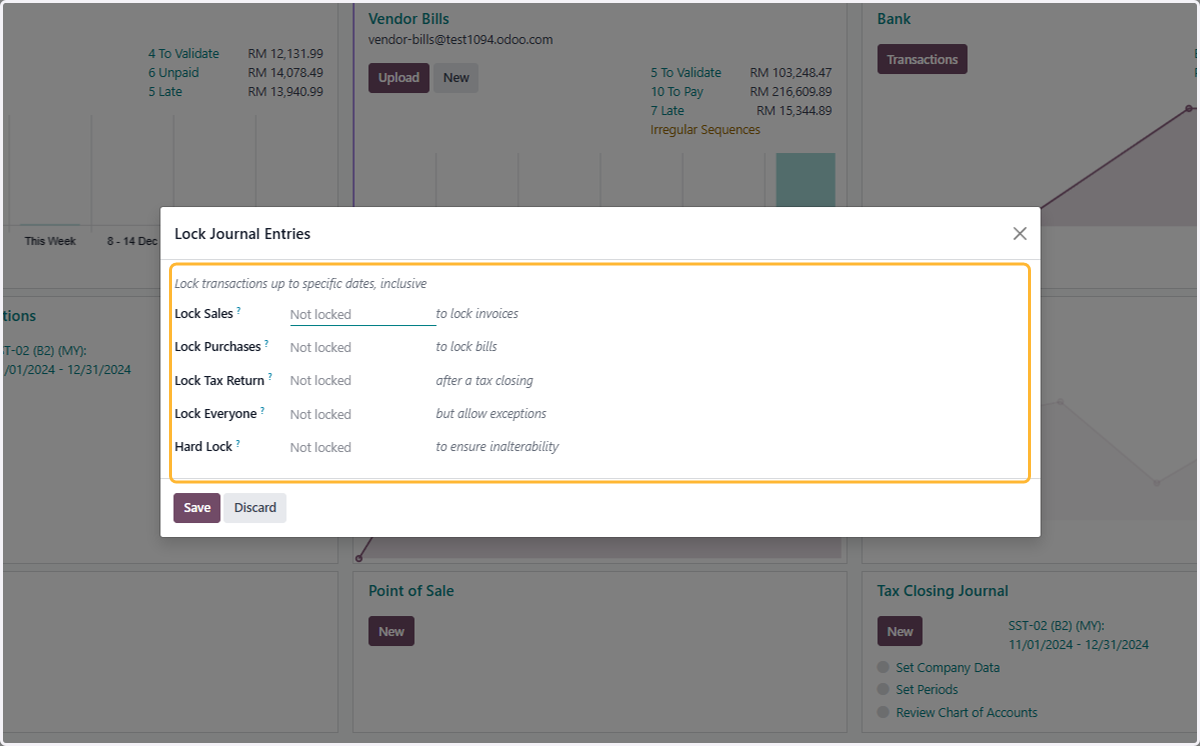Open 6 Unpaid invoices
The height and width of the screenshot is (746, 1200).
[x=173, y=73]
